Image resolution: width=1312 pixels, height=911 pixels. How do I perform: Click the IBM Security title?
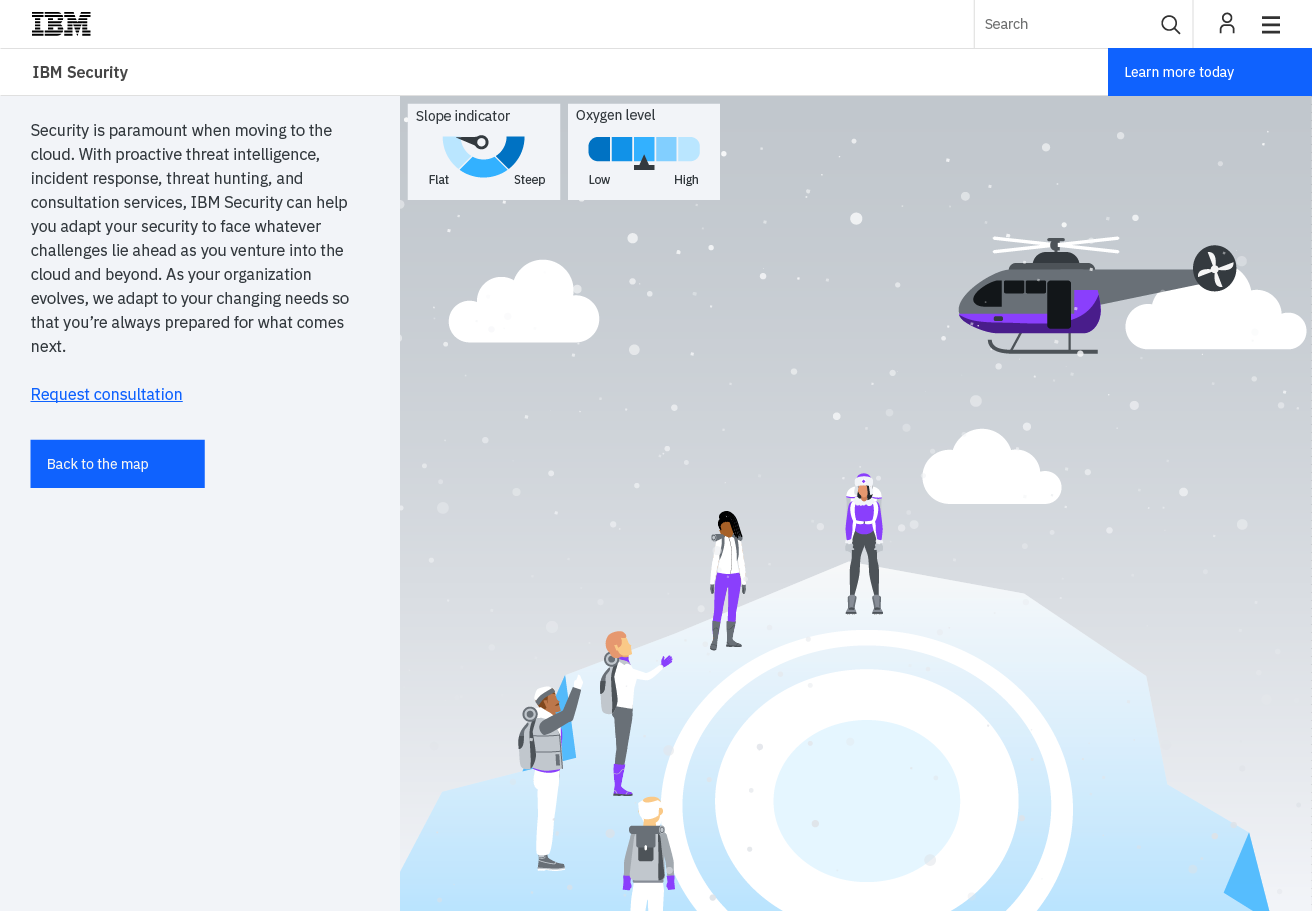point(80,72)
